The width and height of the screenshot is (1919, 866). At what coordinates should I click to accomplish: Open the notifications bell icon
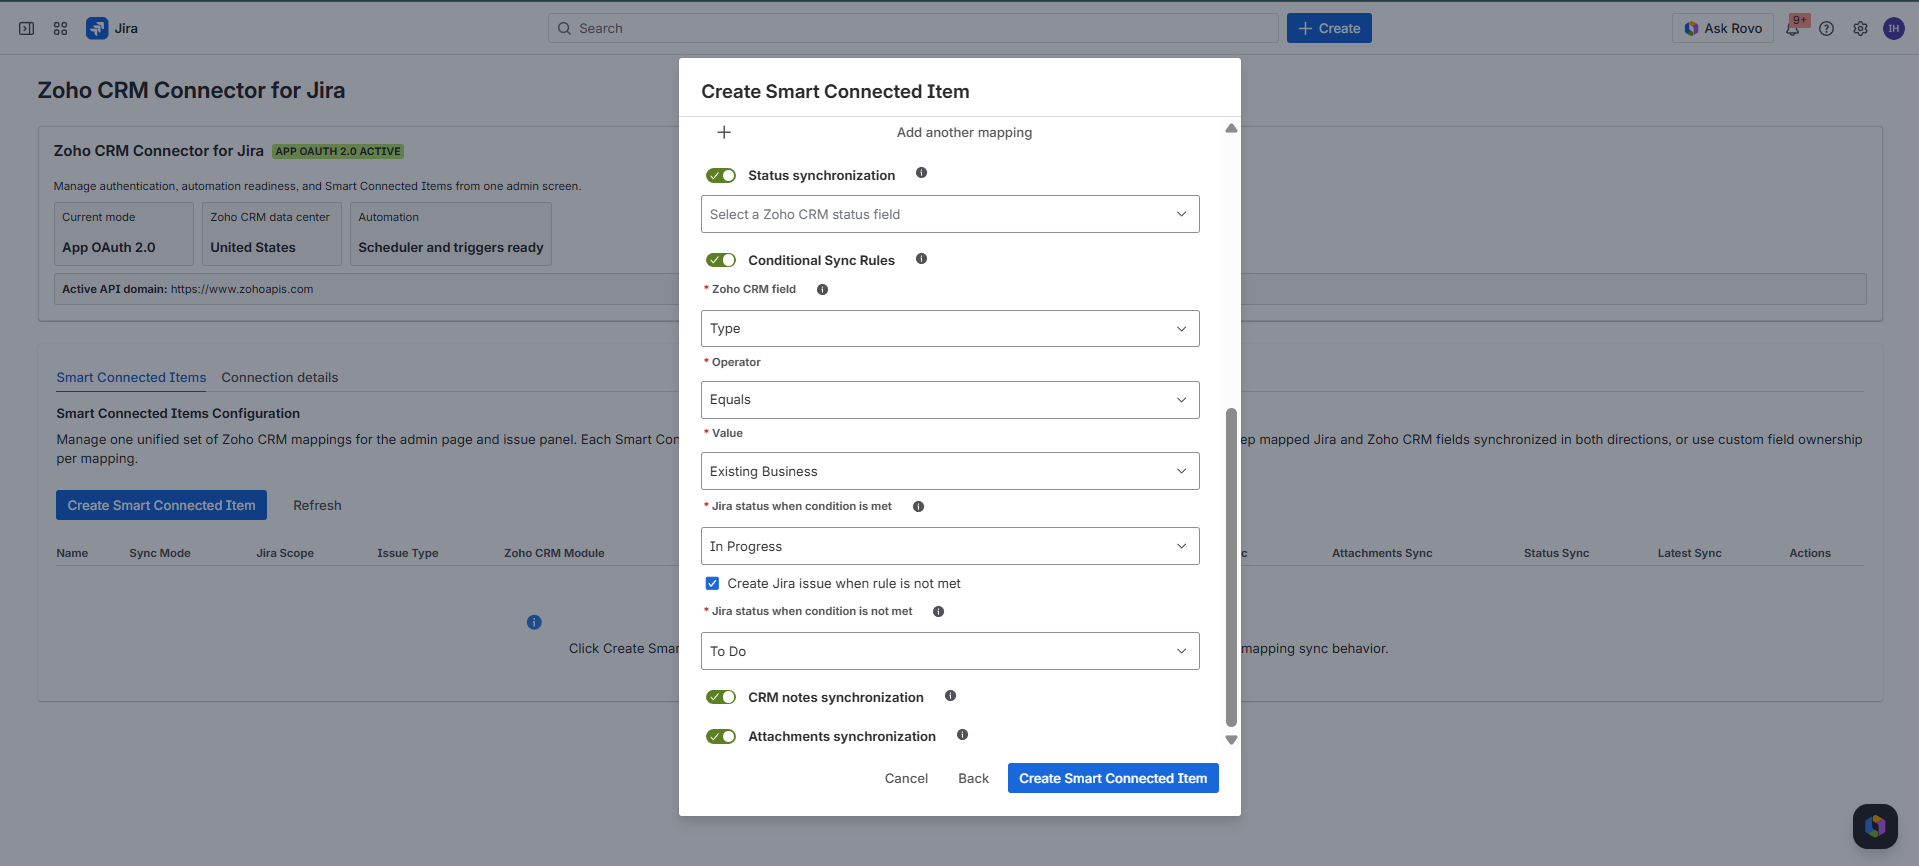pos(1792,28)
